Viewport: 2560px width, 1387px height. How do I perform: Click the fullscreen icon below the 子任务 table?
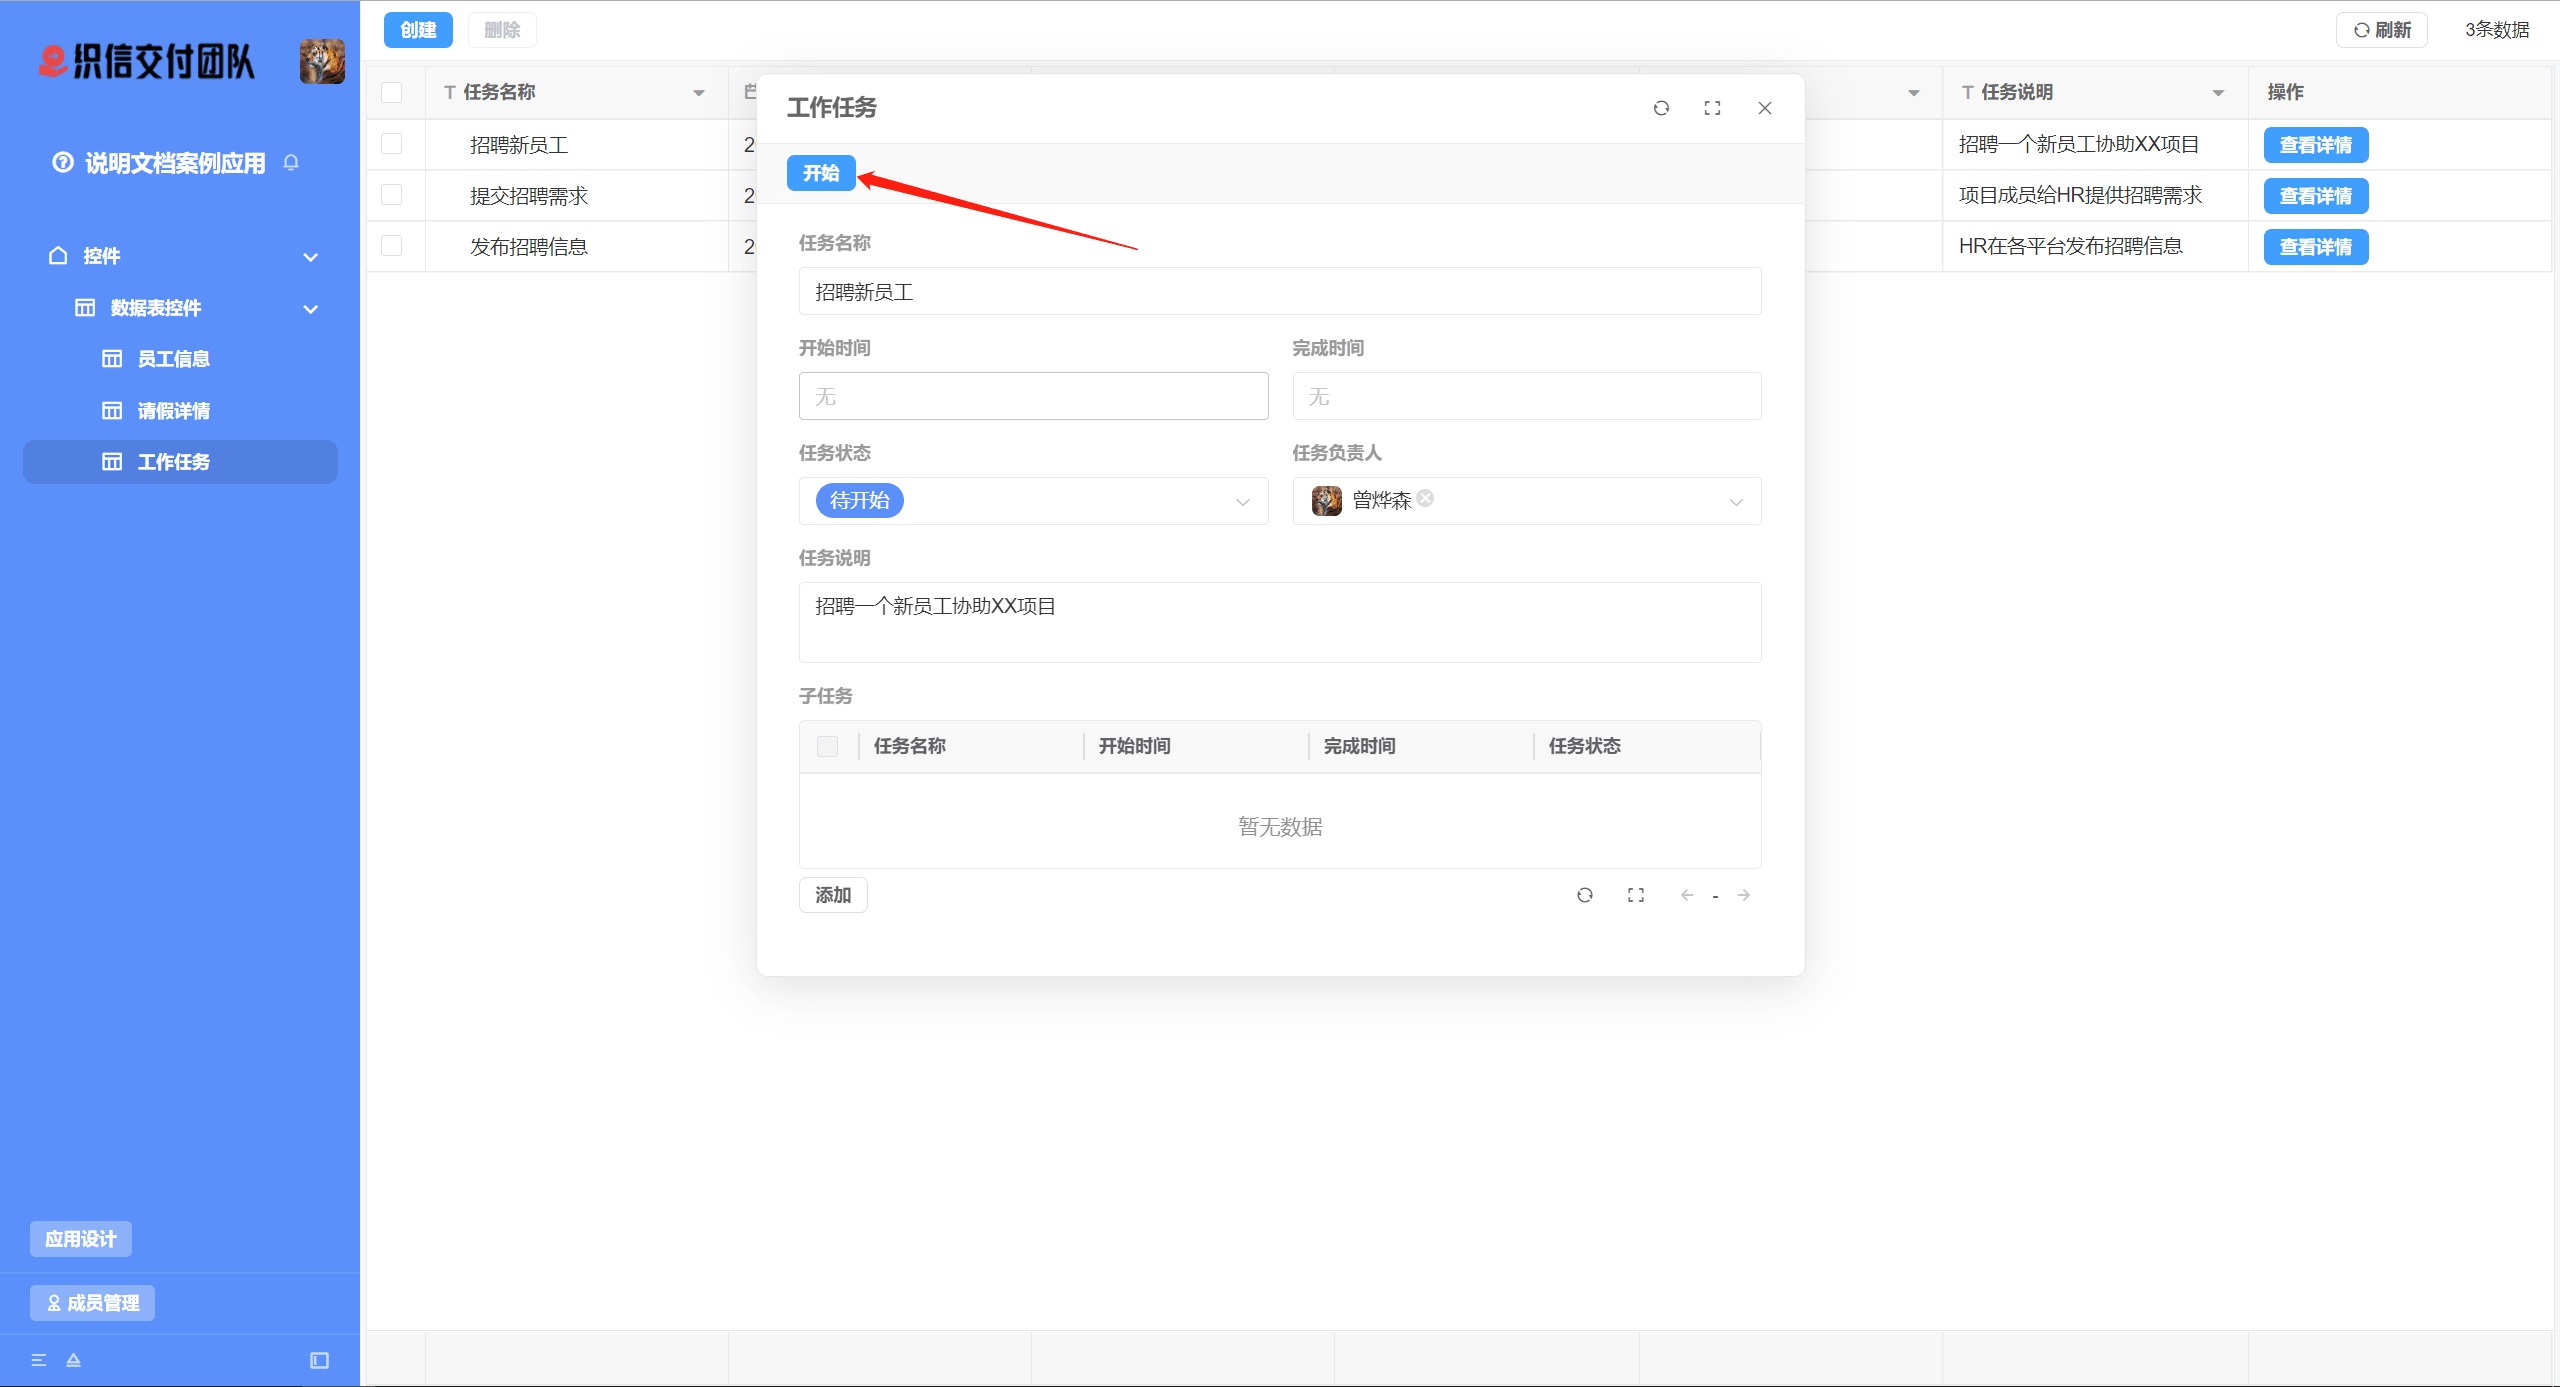tap(1636, 895)
